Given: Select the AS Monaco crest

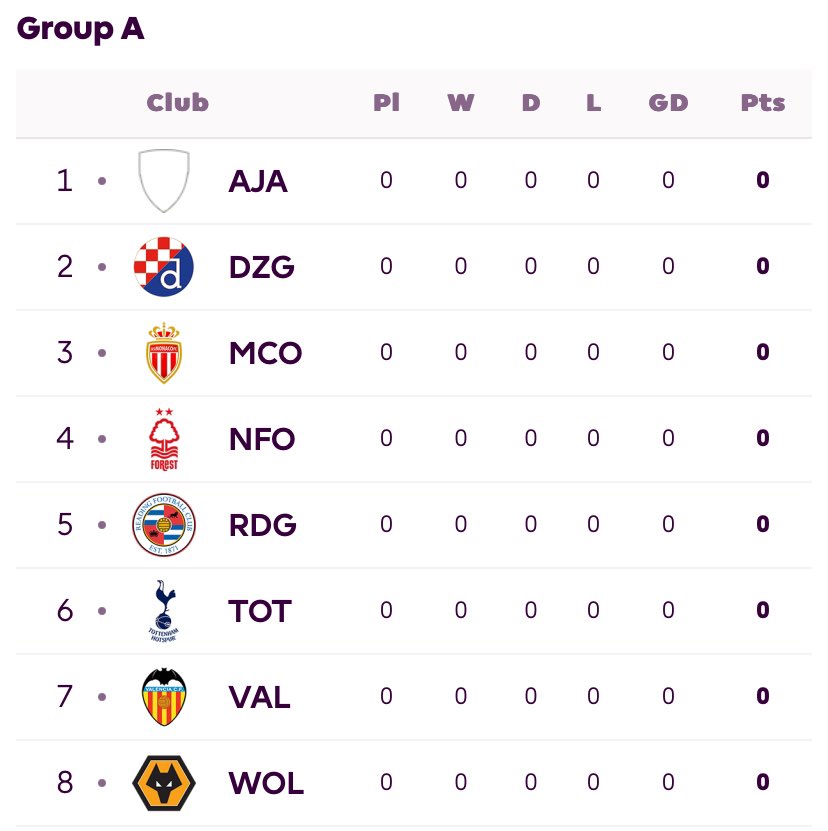Looking at the screenshot, I should click(x=164, y=353).
